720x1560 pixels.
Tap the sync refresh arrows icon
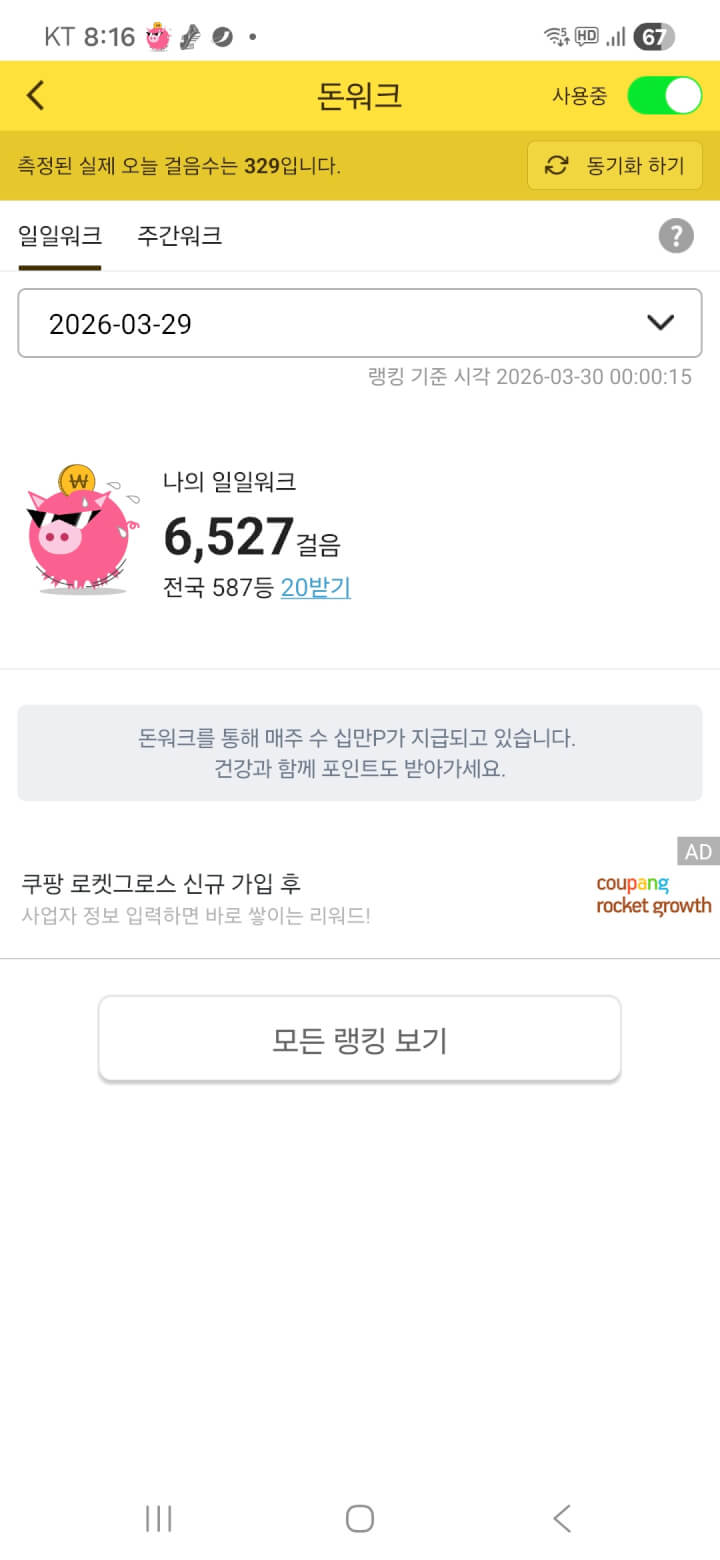(556, 166)
